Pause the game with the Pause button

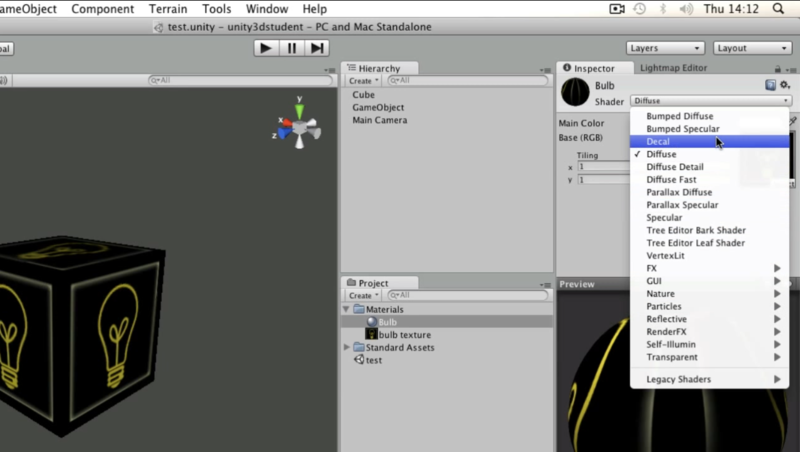tap(292, 48)
